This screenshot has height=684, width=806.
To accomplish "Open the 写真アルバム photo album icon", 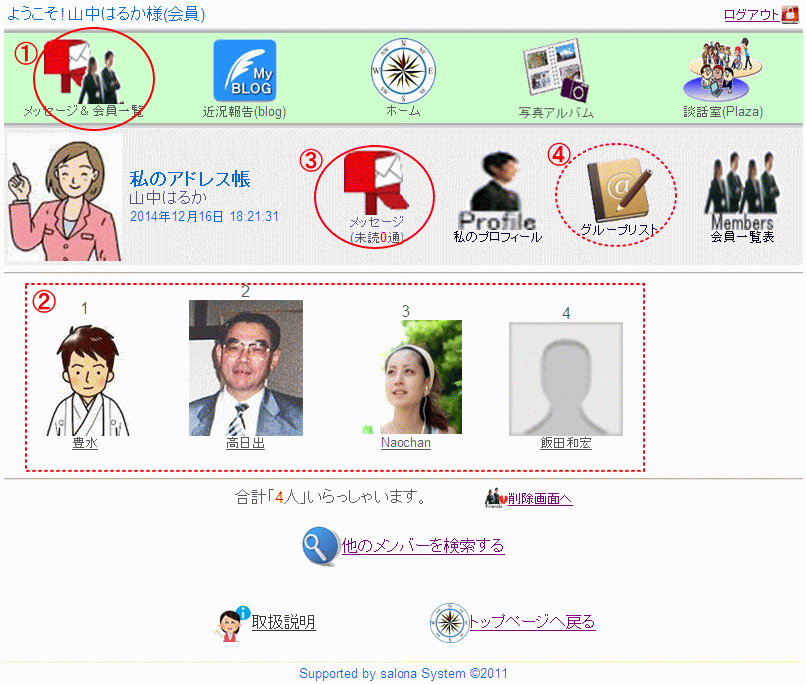I will pos(556,70).
